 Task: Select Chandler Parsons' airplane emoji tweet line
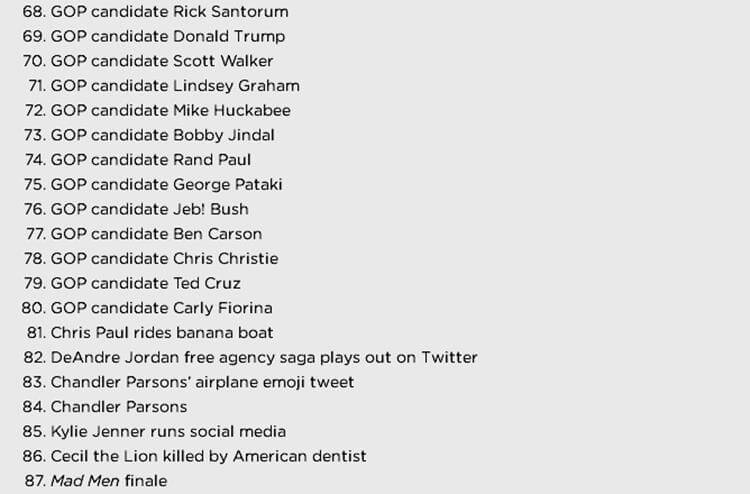point(188,382)
